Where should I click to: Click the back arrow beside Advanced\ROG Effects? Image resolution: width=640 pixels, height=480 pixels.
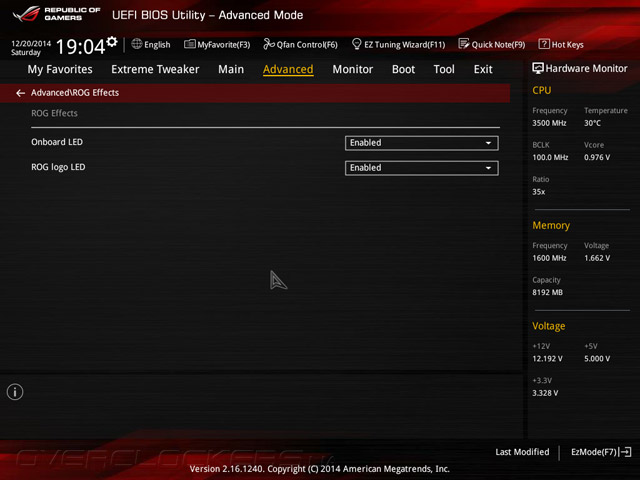[20, 93]
